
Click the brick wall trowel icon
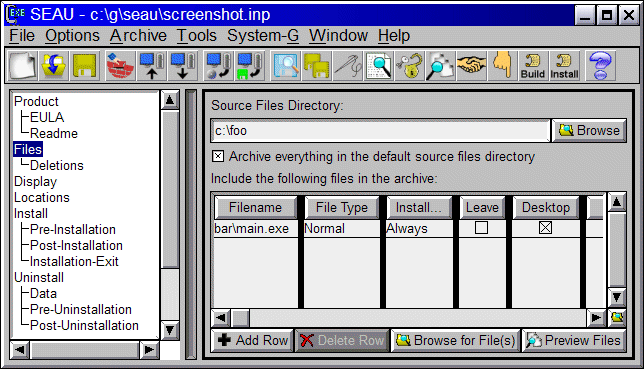[120, 66]
